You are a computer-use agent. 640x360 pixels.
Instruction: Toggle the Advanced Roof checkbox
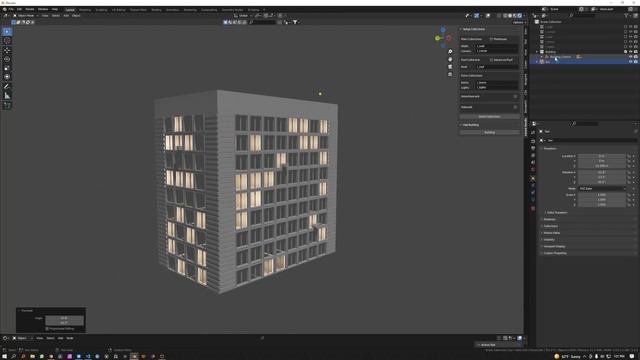(x=491, y=60)
